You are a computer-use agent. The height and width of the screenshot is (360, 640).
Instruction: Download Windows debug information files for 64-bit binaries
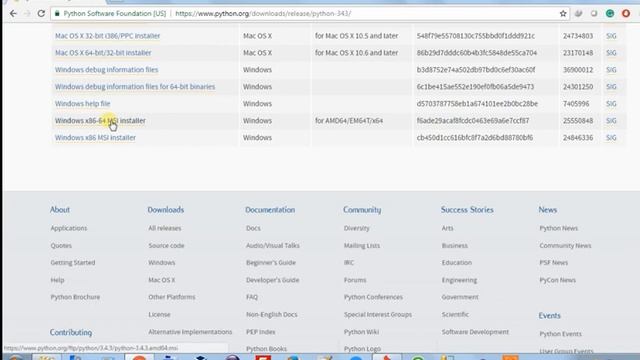(135, 87)
